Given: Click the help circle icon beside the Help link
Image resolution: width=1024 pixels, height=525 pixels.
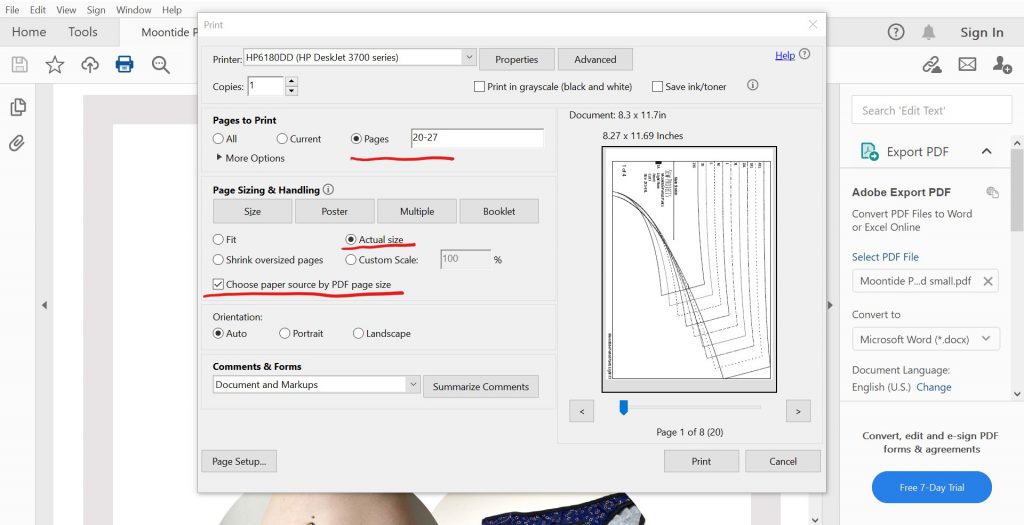Looking at the screenshot, I should tap(805, 54).
